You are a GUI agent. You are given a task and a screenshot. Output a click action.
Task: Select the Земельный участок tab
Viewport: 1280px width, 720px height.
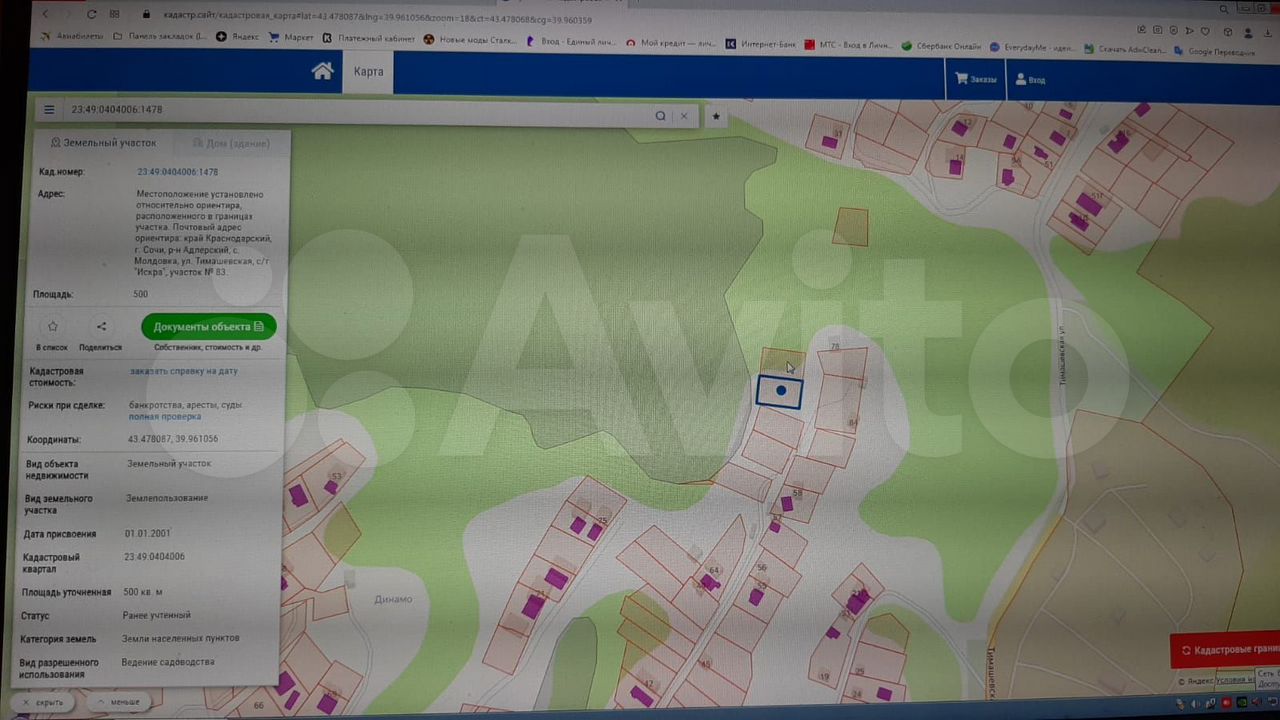[x=103, y=143]
